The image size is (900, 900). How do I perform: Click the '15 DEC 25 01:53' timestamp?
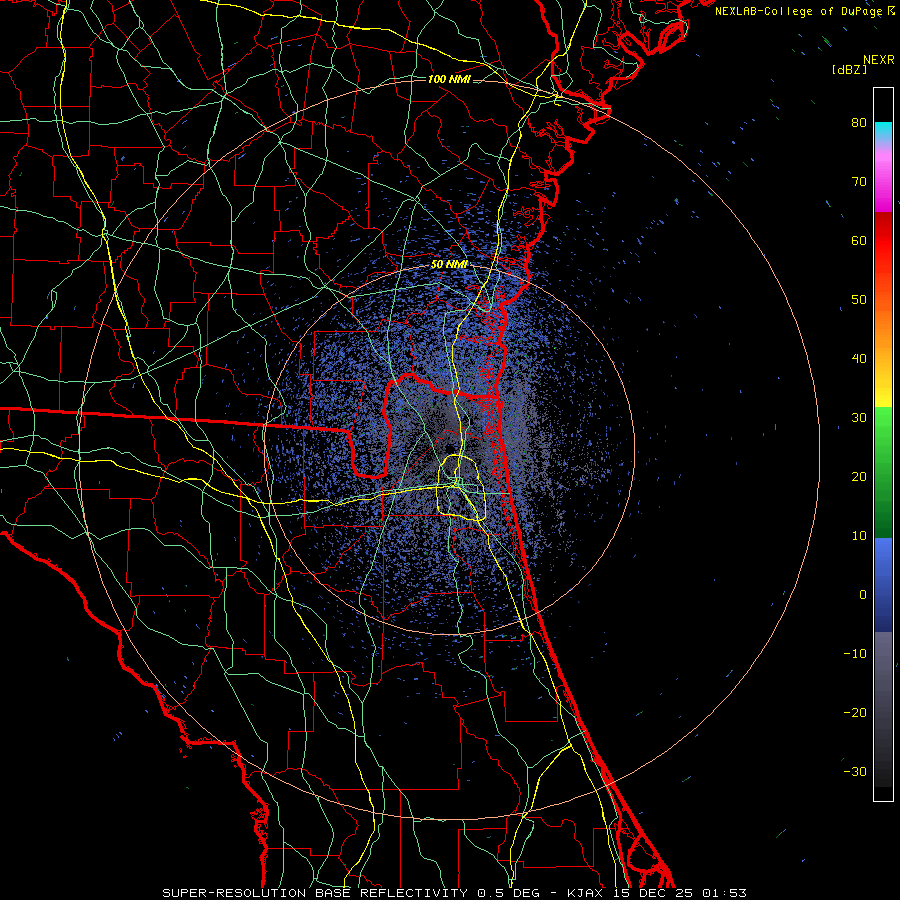point(678,893)
